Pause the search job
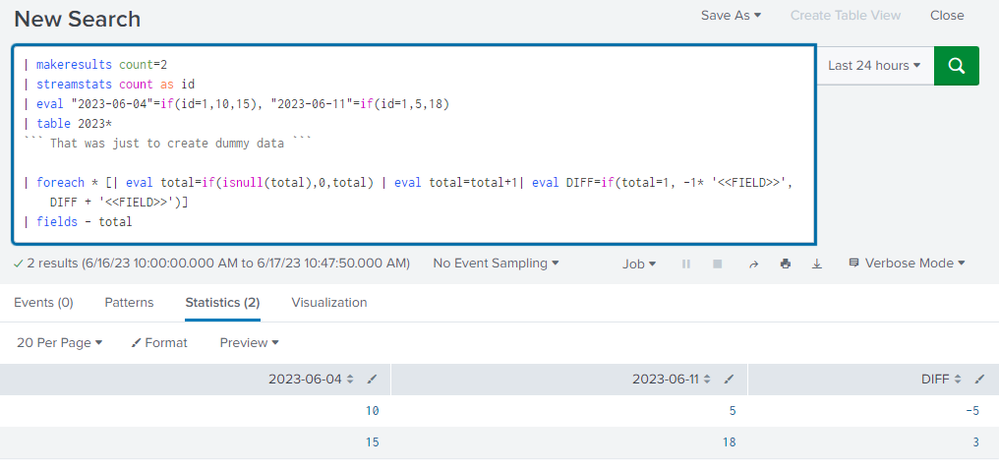 [x=686, y=264]
